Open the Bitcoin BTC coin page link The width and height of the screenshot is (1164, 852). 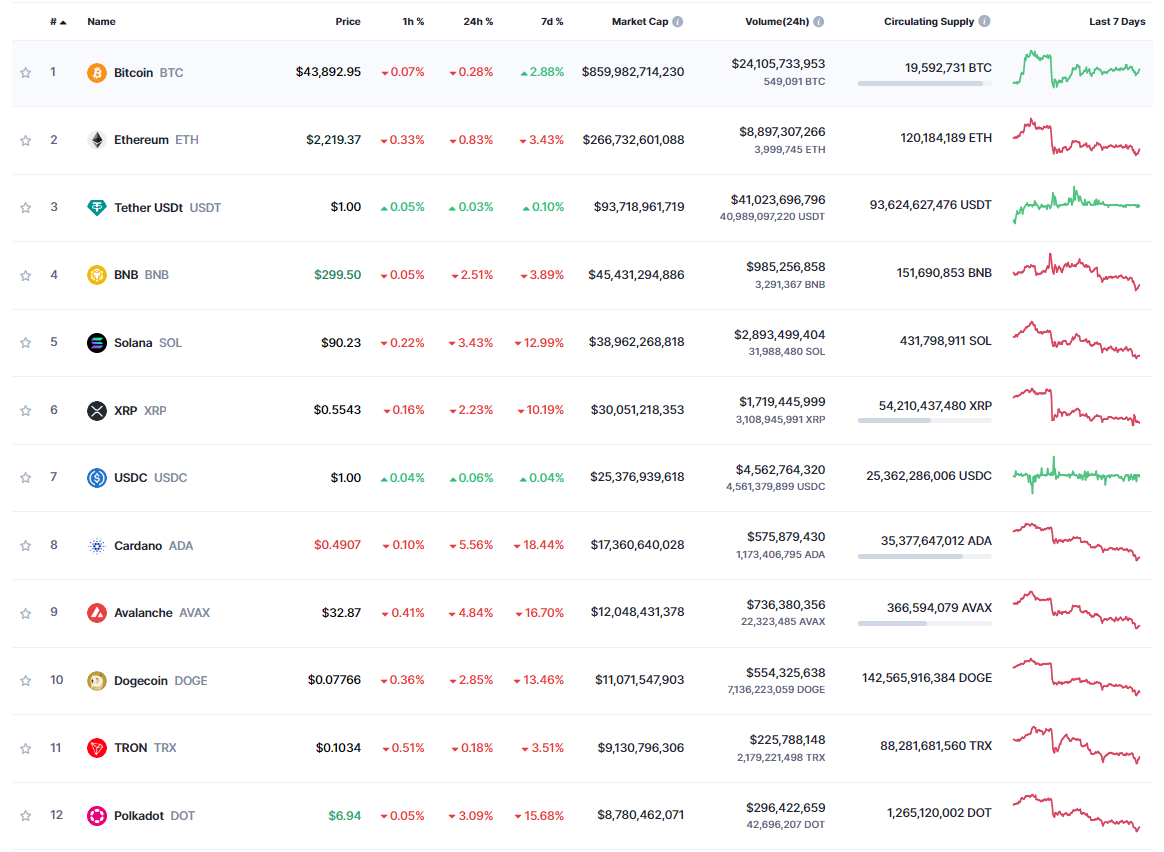(148, 73)
